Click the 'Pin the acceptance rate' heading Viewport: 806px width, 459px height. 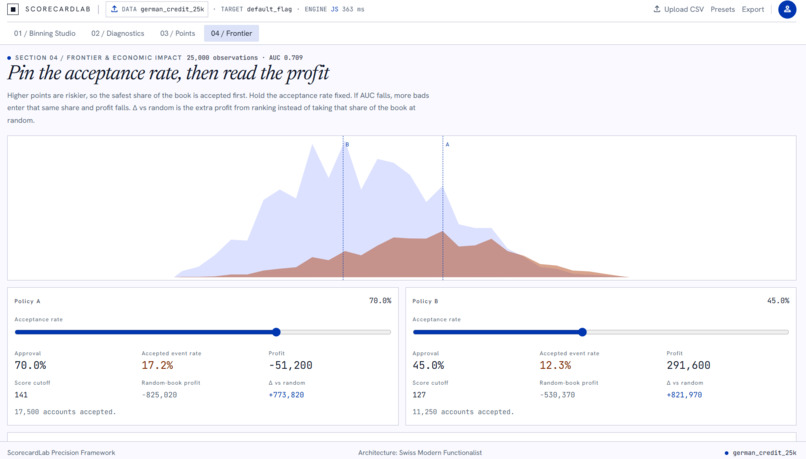[168, 73]
